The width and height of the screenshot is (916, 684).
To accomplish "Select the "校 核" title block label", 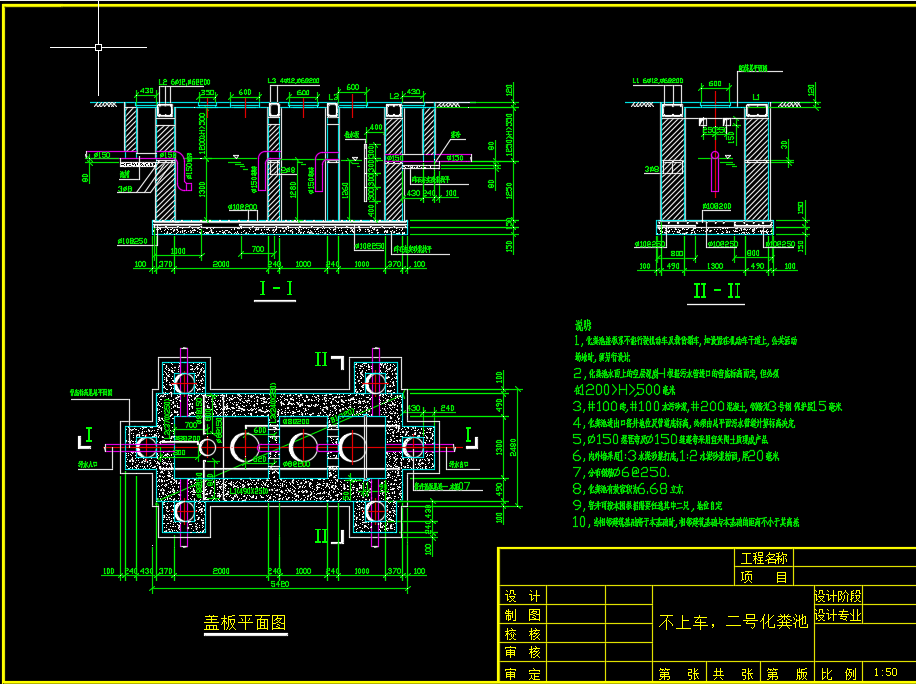I will (x=522, y=634).
